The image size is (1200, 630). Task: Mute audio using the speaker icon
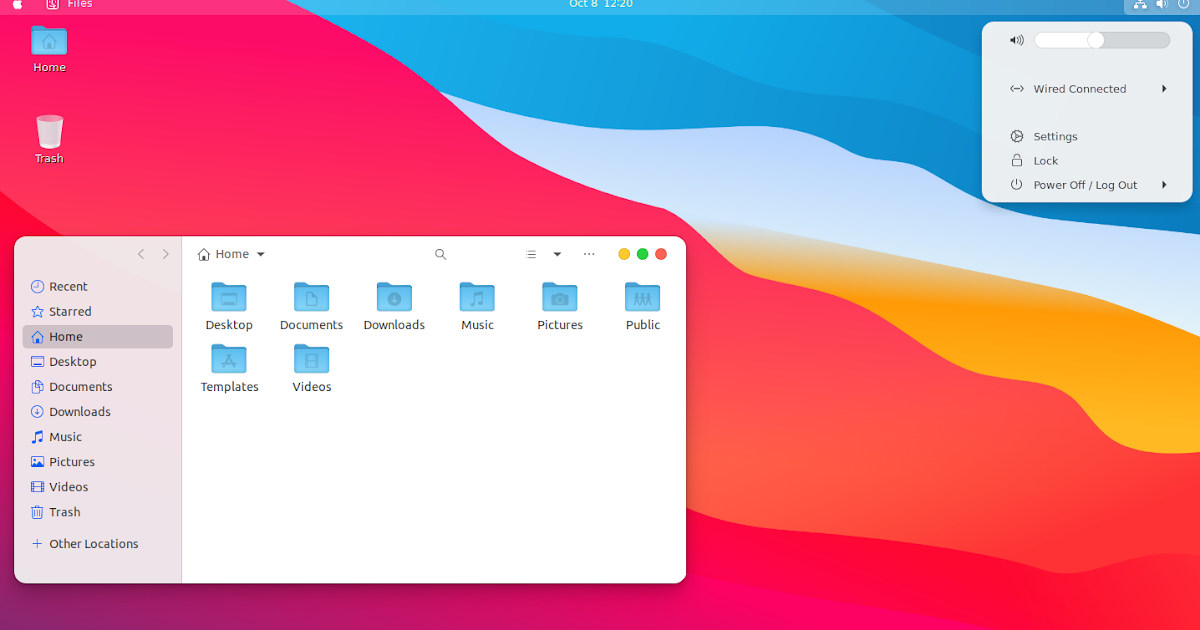[x=1016, y=39]
